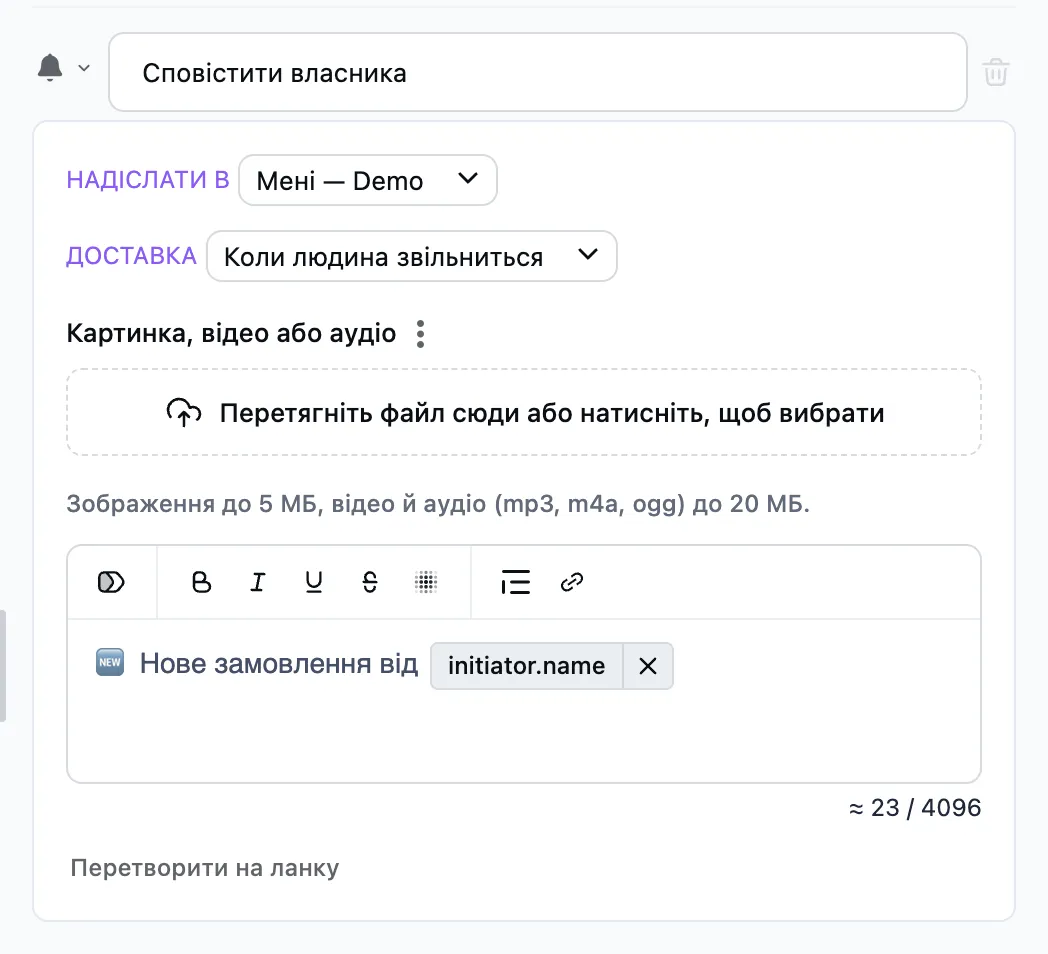Click the variable insert toolbar icon
The height and width of the screenshot is (954, 1048).
pyautogui.click(x=111, y=582)
